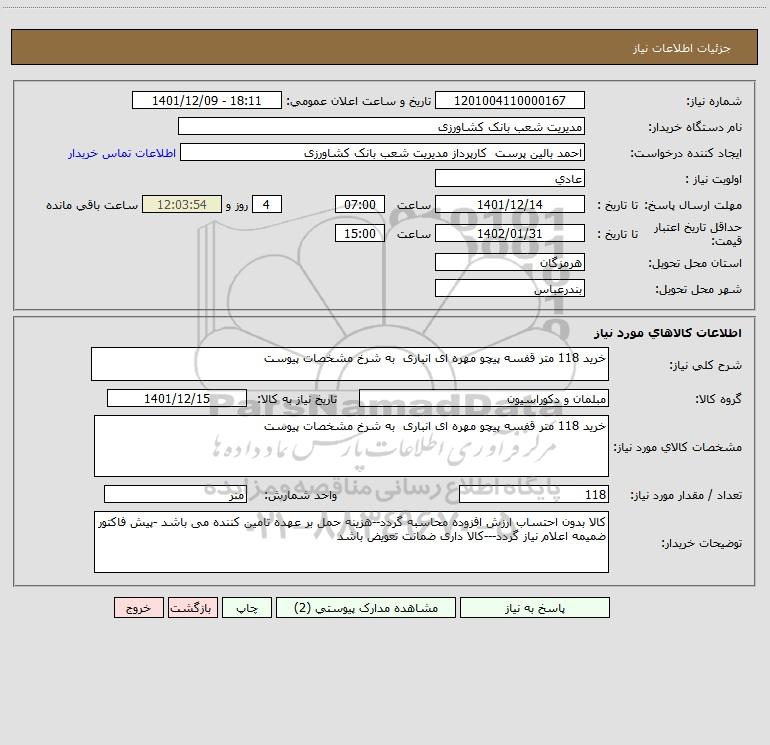This screenshot has height=745, width=770.
Task: Click label 'ساعت باقی مانده'
Action: click(92, 205)
